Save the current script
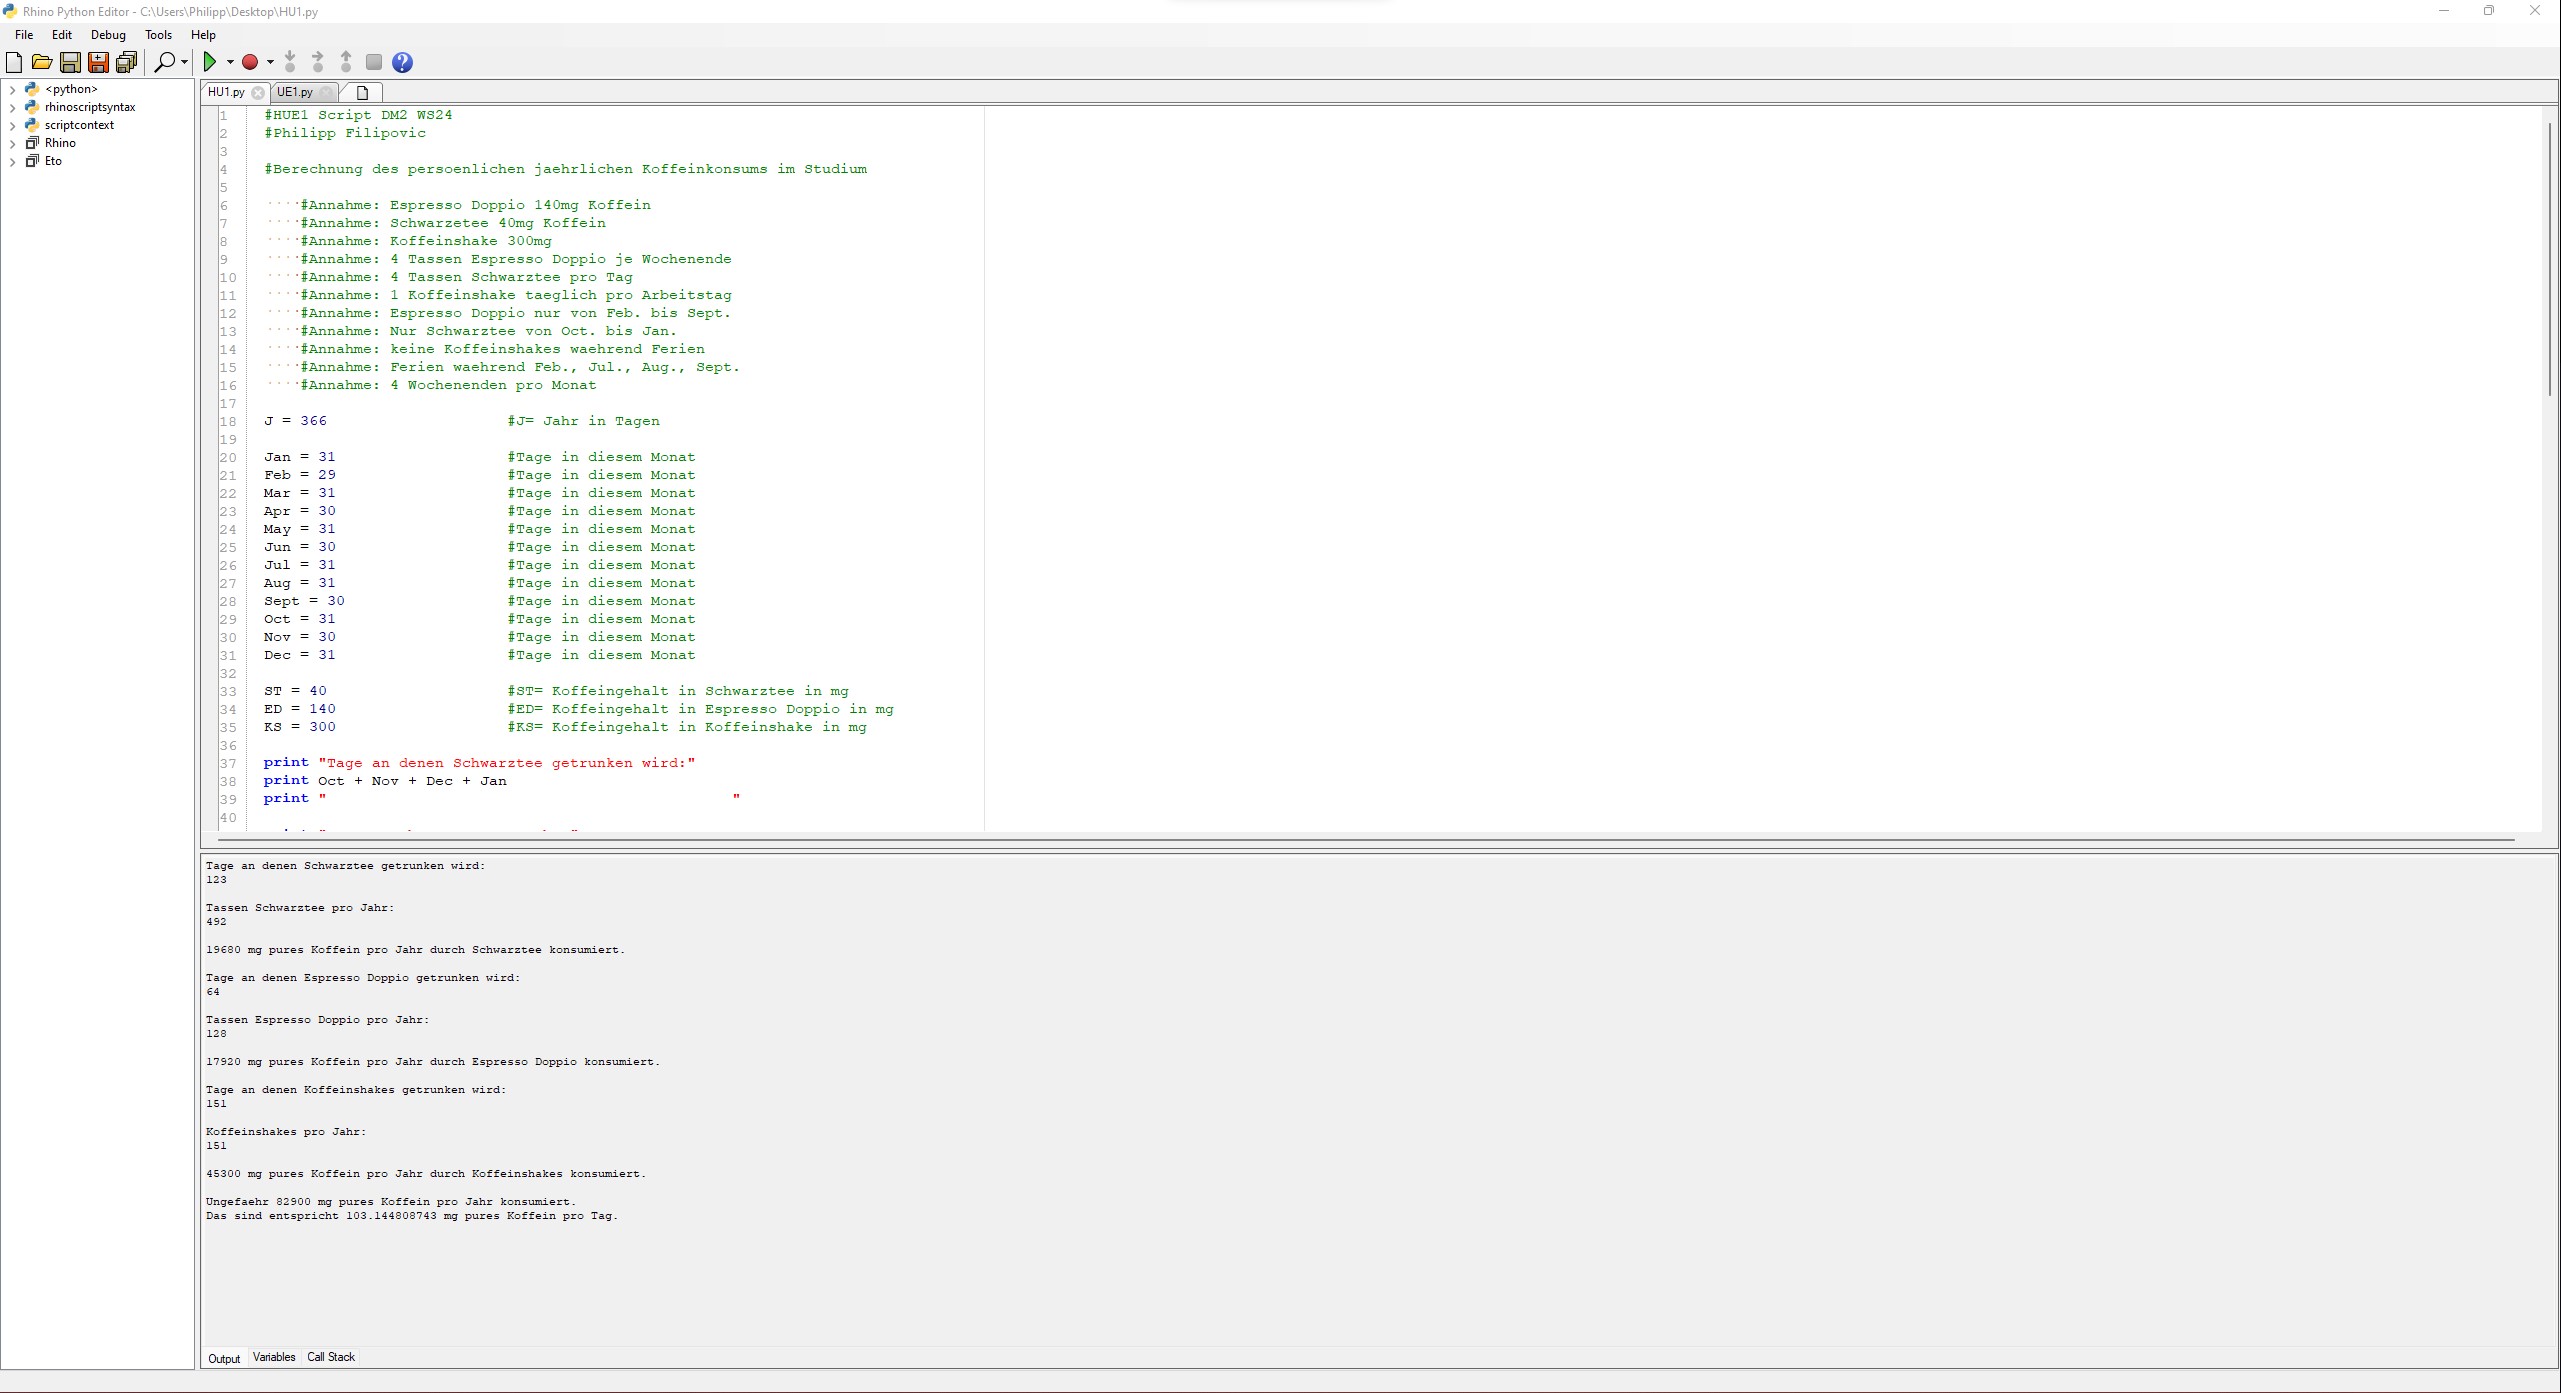This screenshot has height=1393, width=2561. pyautogui.click(x=70, y=62)
